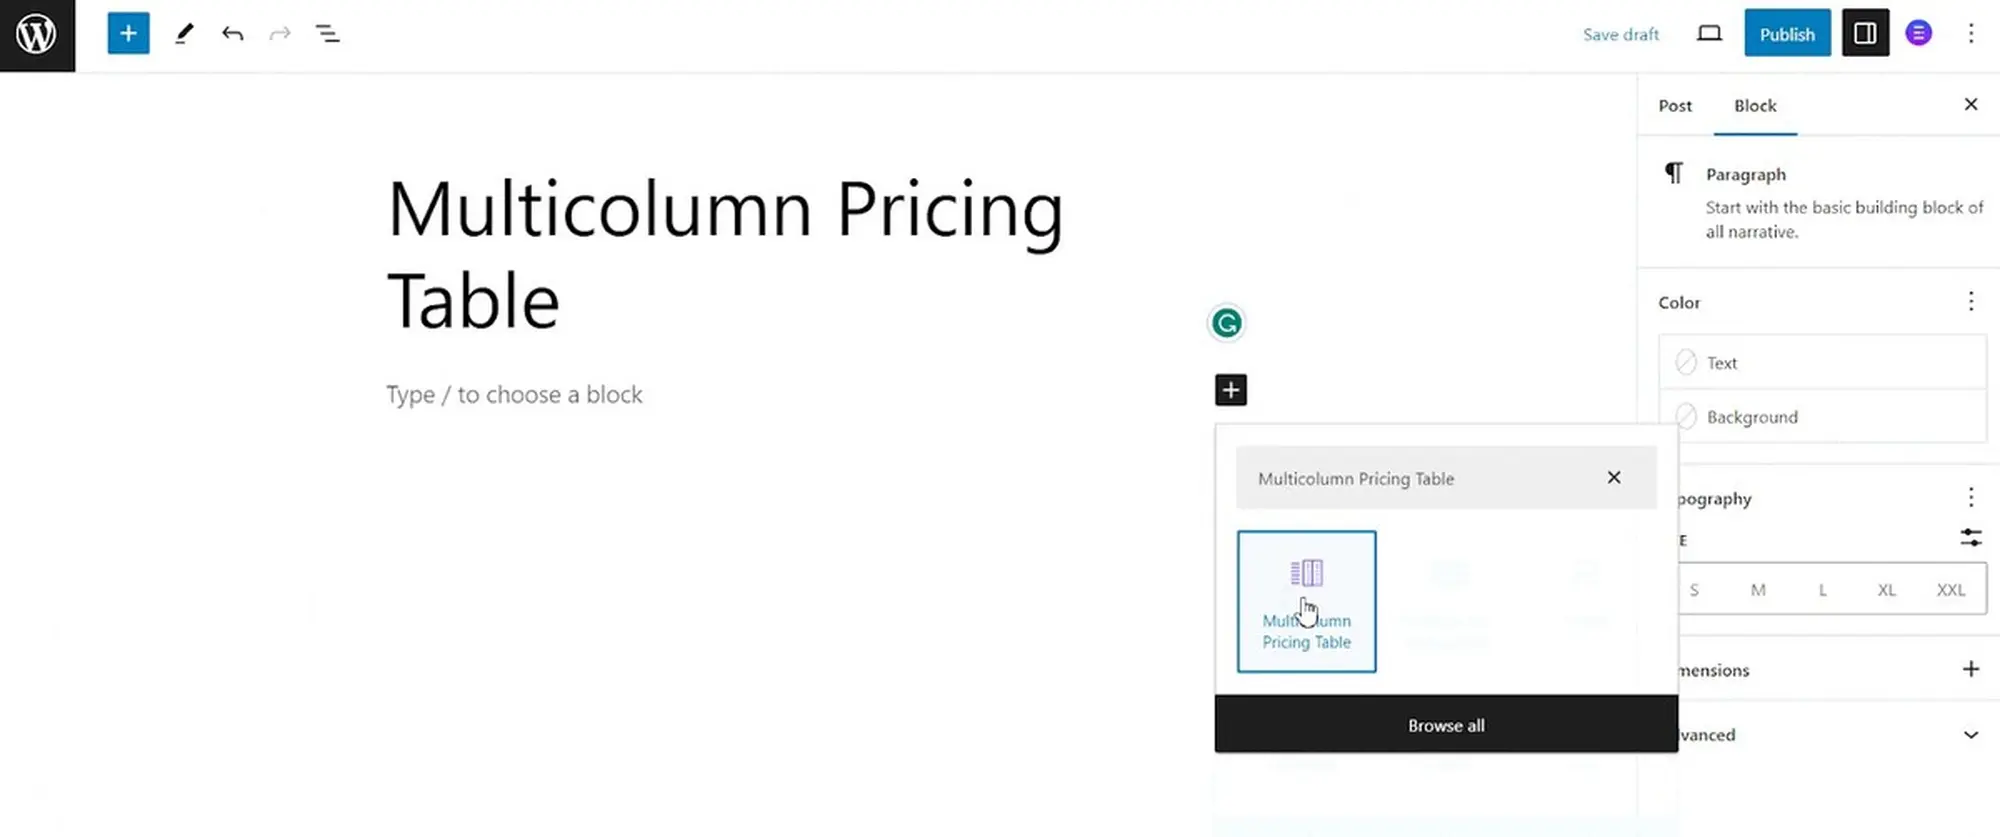Toggle the Settings sidebar panel icon
The image size is (2000, 837).
1865,34
